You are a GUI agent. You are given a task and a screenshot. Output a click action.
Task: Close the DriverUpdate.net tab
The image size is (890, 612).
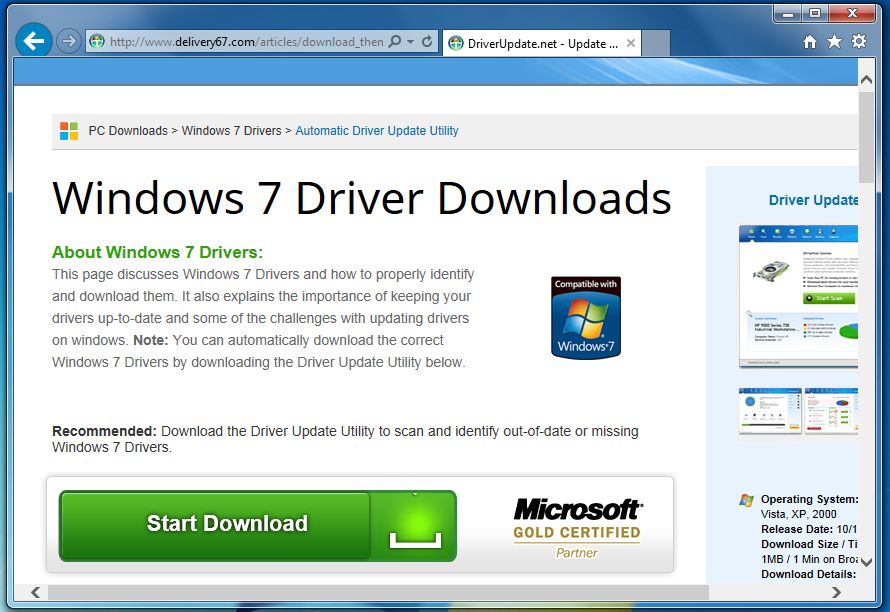click(x=631, y=43)
